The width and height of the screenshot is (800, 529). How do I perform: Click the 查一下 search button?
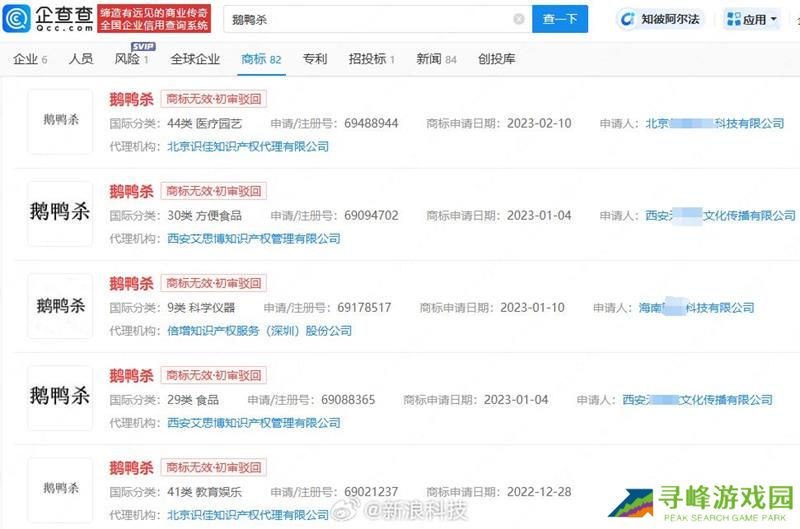point(560,19)
